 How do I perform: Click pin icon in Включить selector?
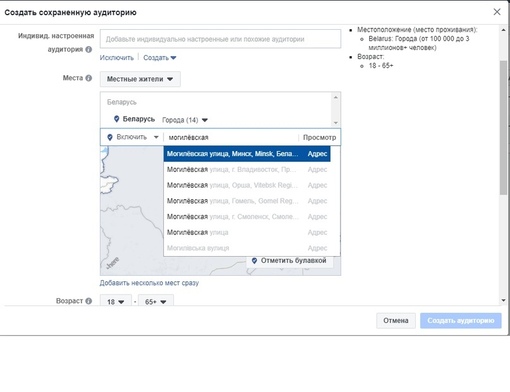tap(110, 137)
